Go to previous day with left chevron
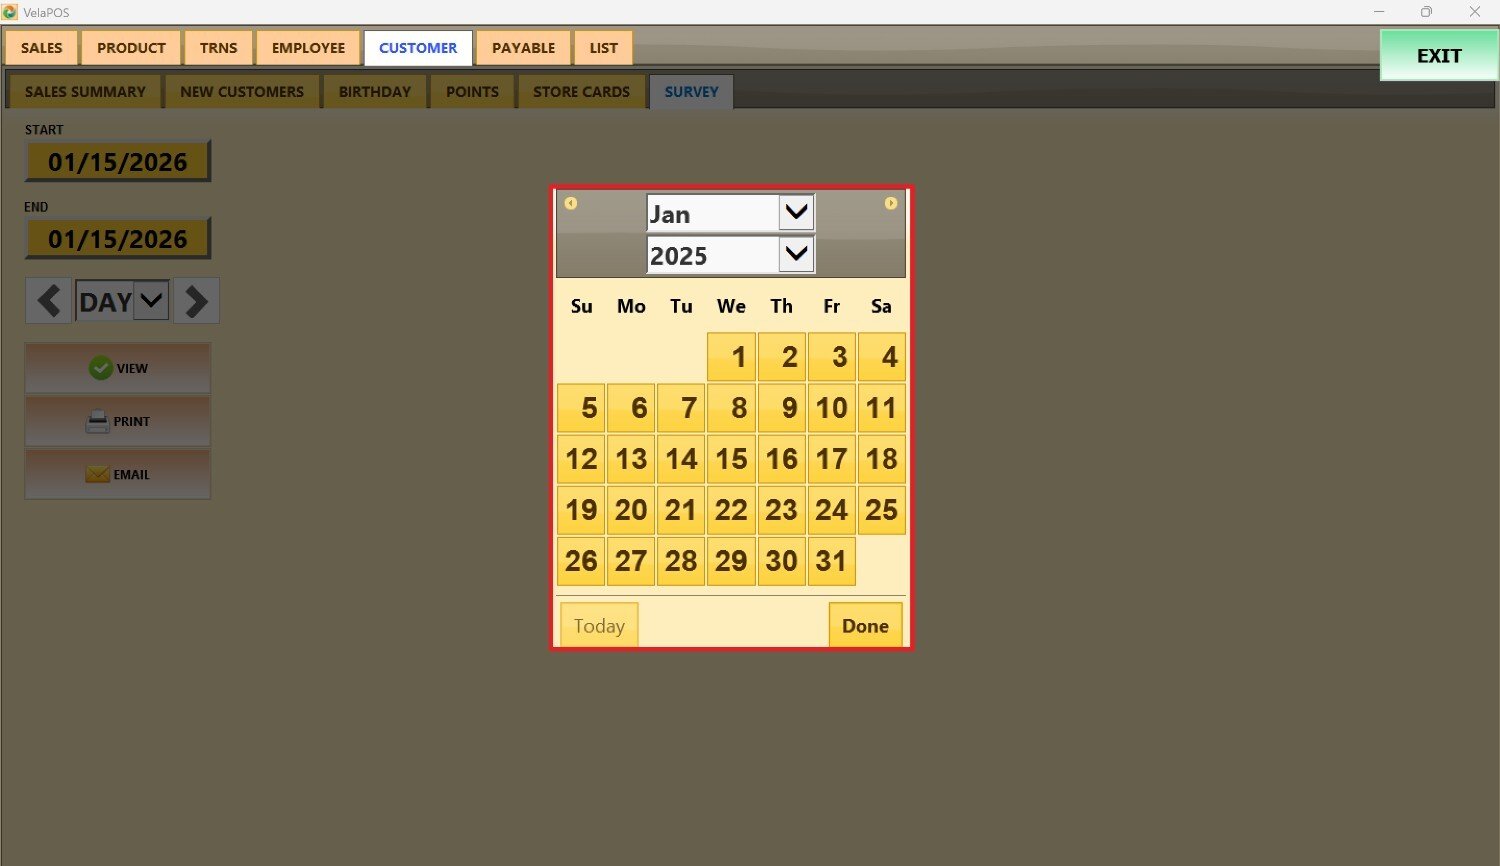 point(48,301)
